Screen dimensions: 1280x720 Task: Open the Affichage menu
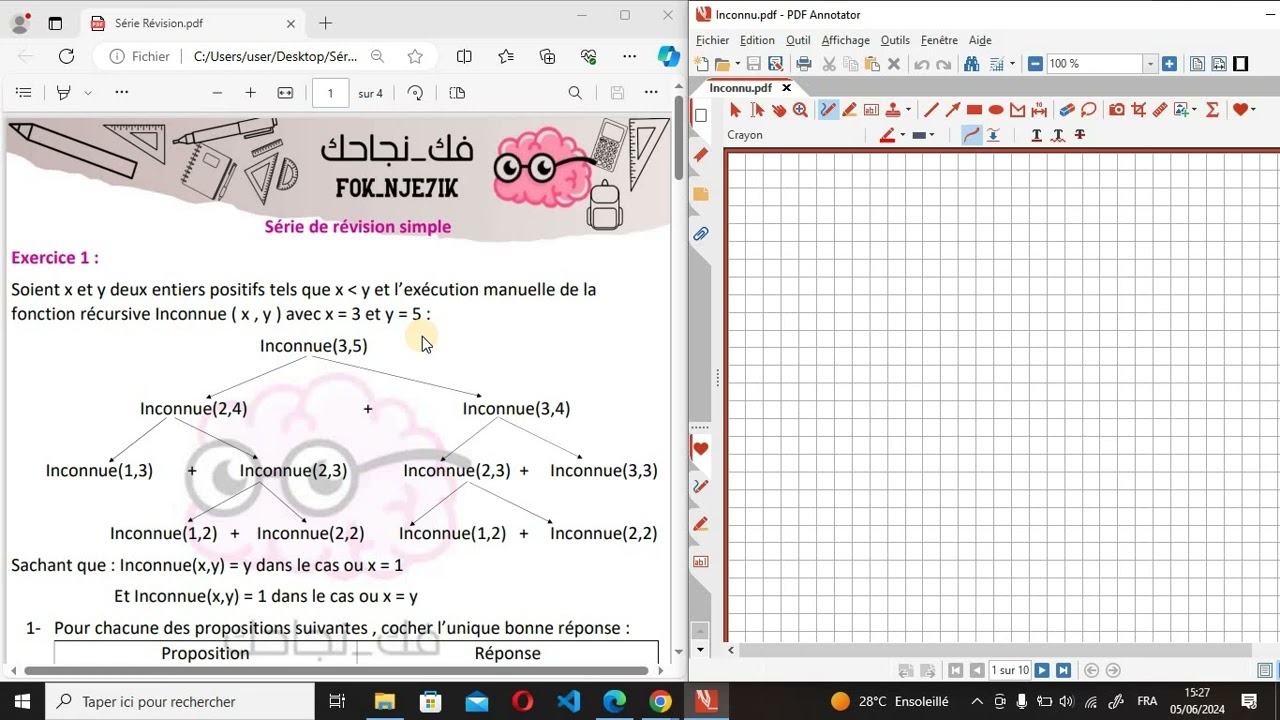tap(845, 40)
